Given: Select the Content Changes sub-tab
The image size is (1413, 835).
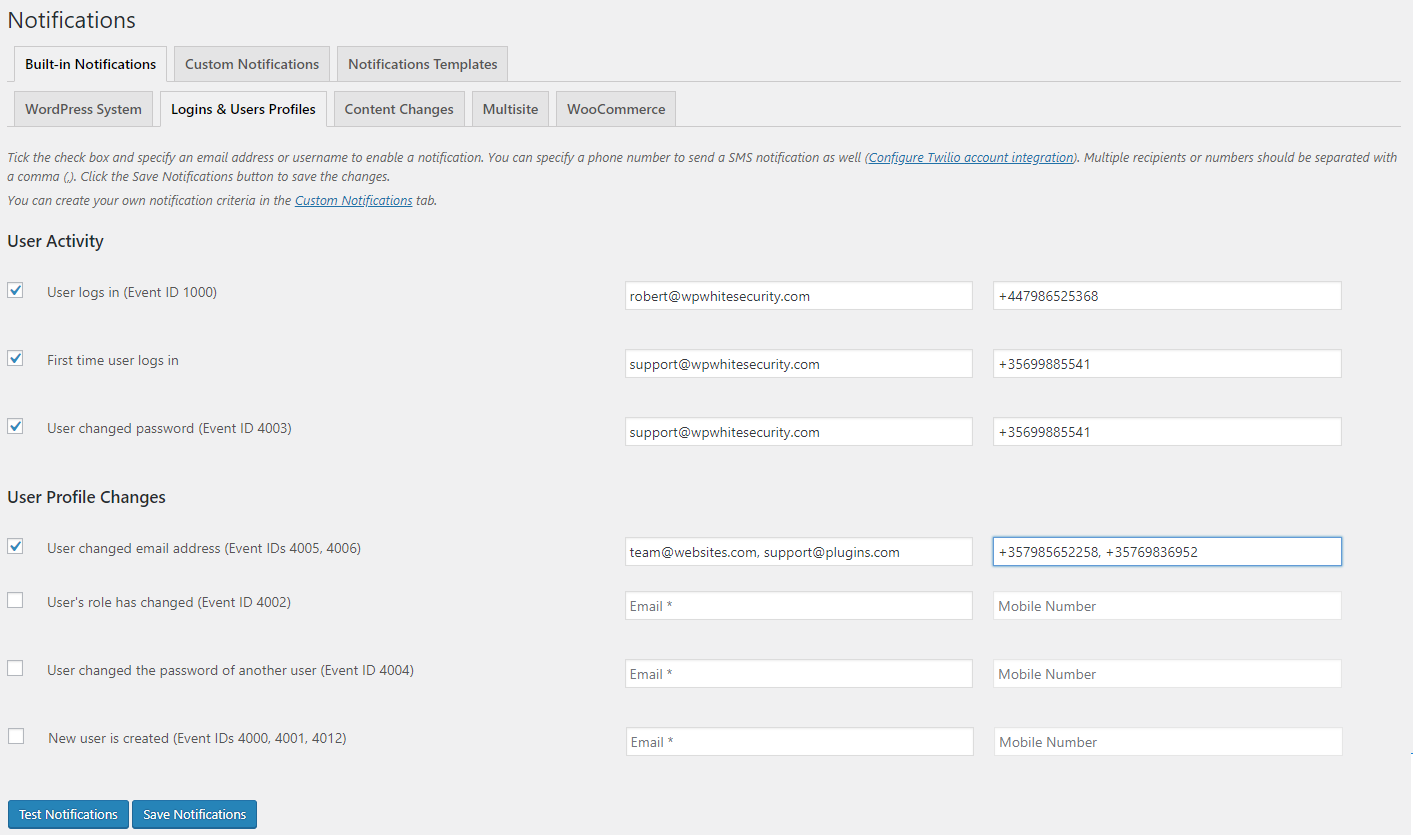Looking at the screenshot, I should (399, 109).
